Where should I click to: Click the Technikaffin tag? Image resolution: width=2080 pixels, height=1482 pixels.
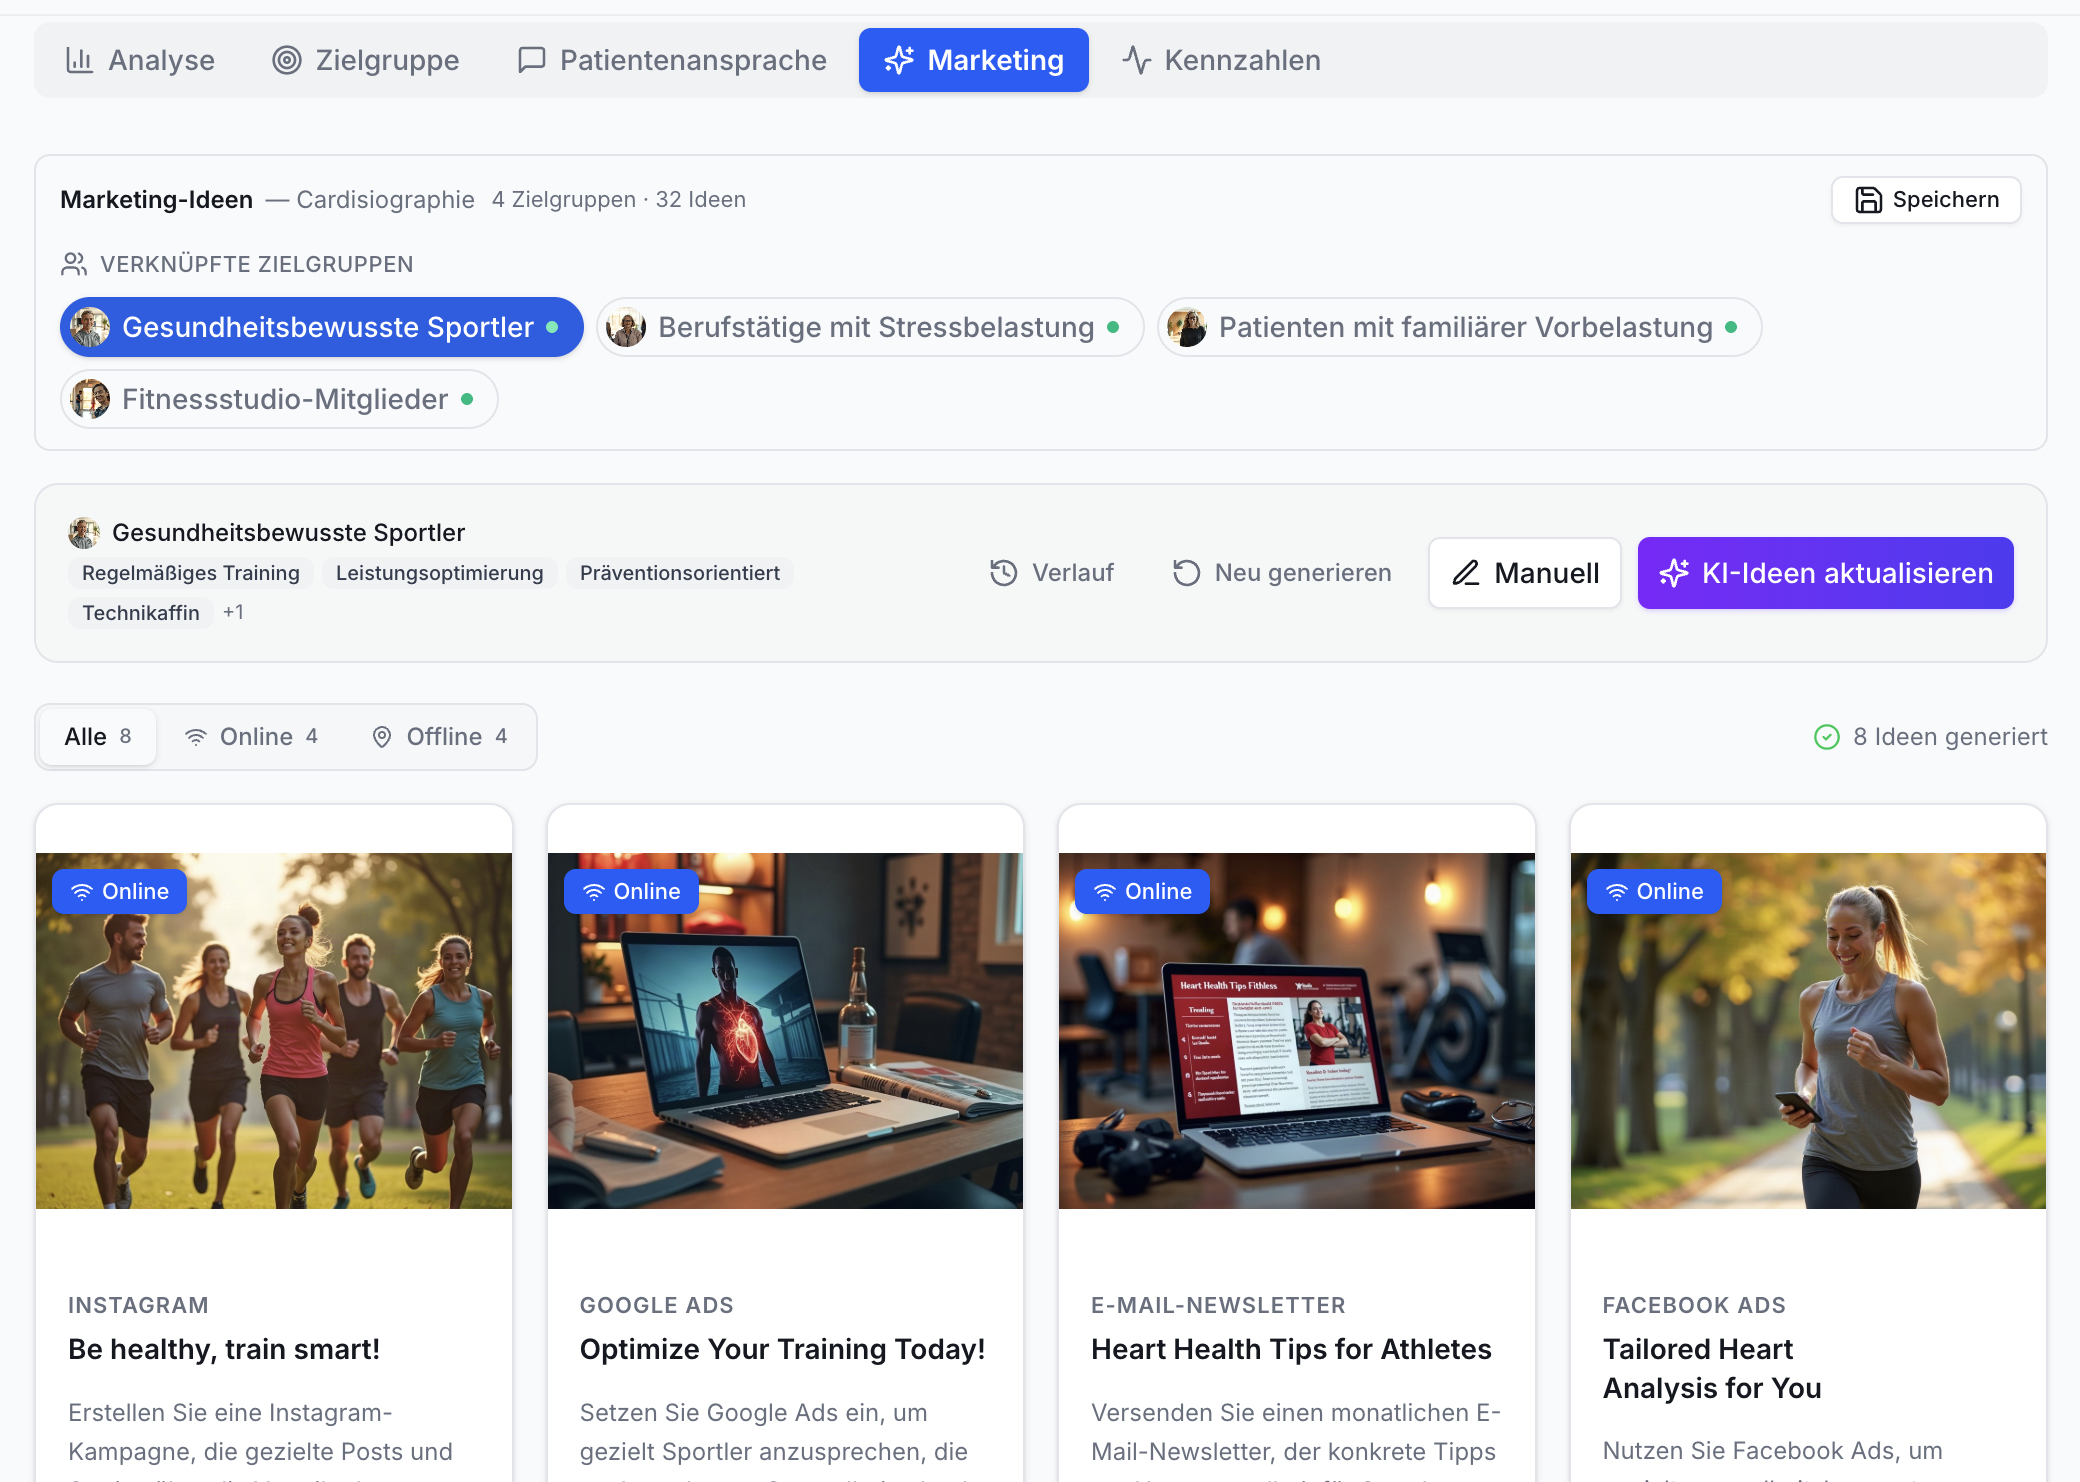141,613
